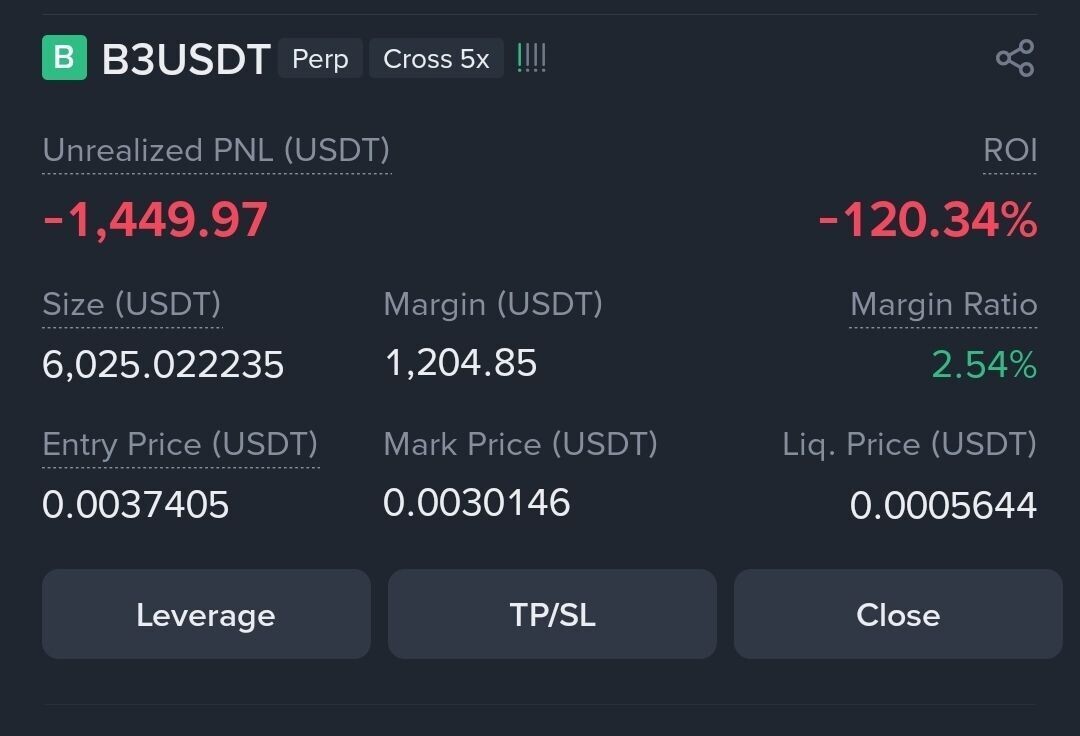Tap the Entry Price (USDT) label
Viewport: 1080px width, 736px height.
pos(180,444)
